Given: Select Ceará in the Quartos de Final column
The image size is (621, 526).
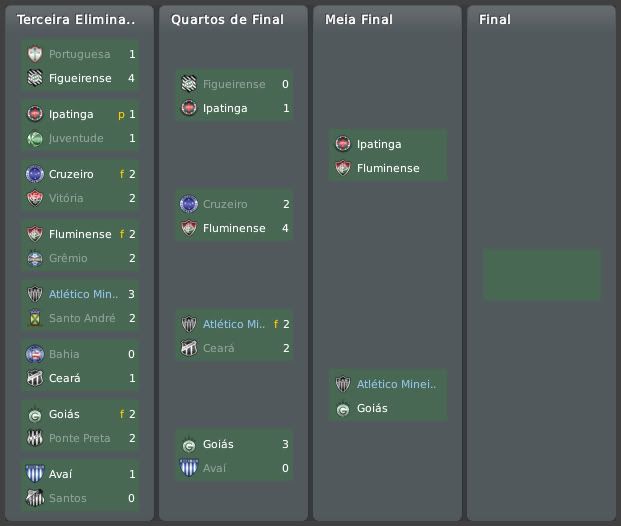Looking at the screenshot, I should [x=218, y=348].
